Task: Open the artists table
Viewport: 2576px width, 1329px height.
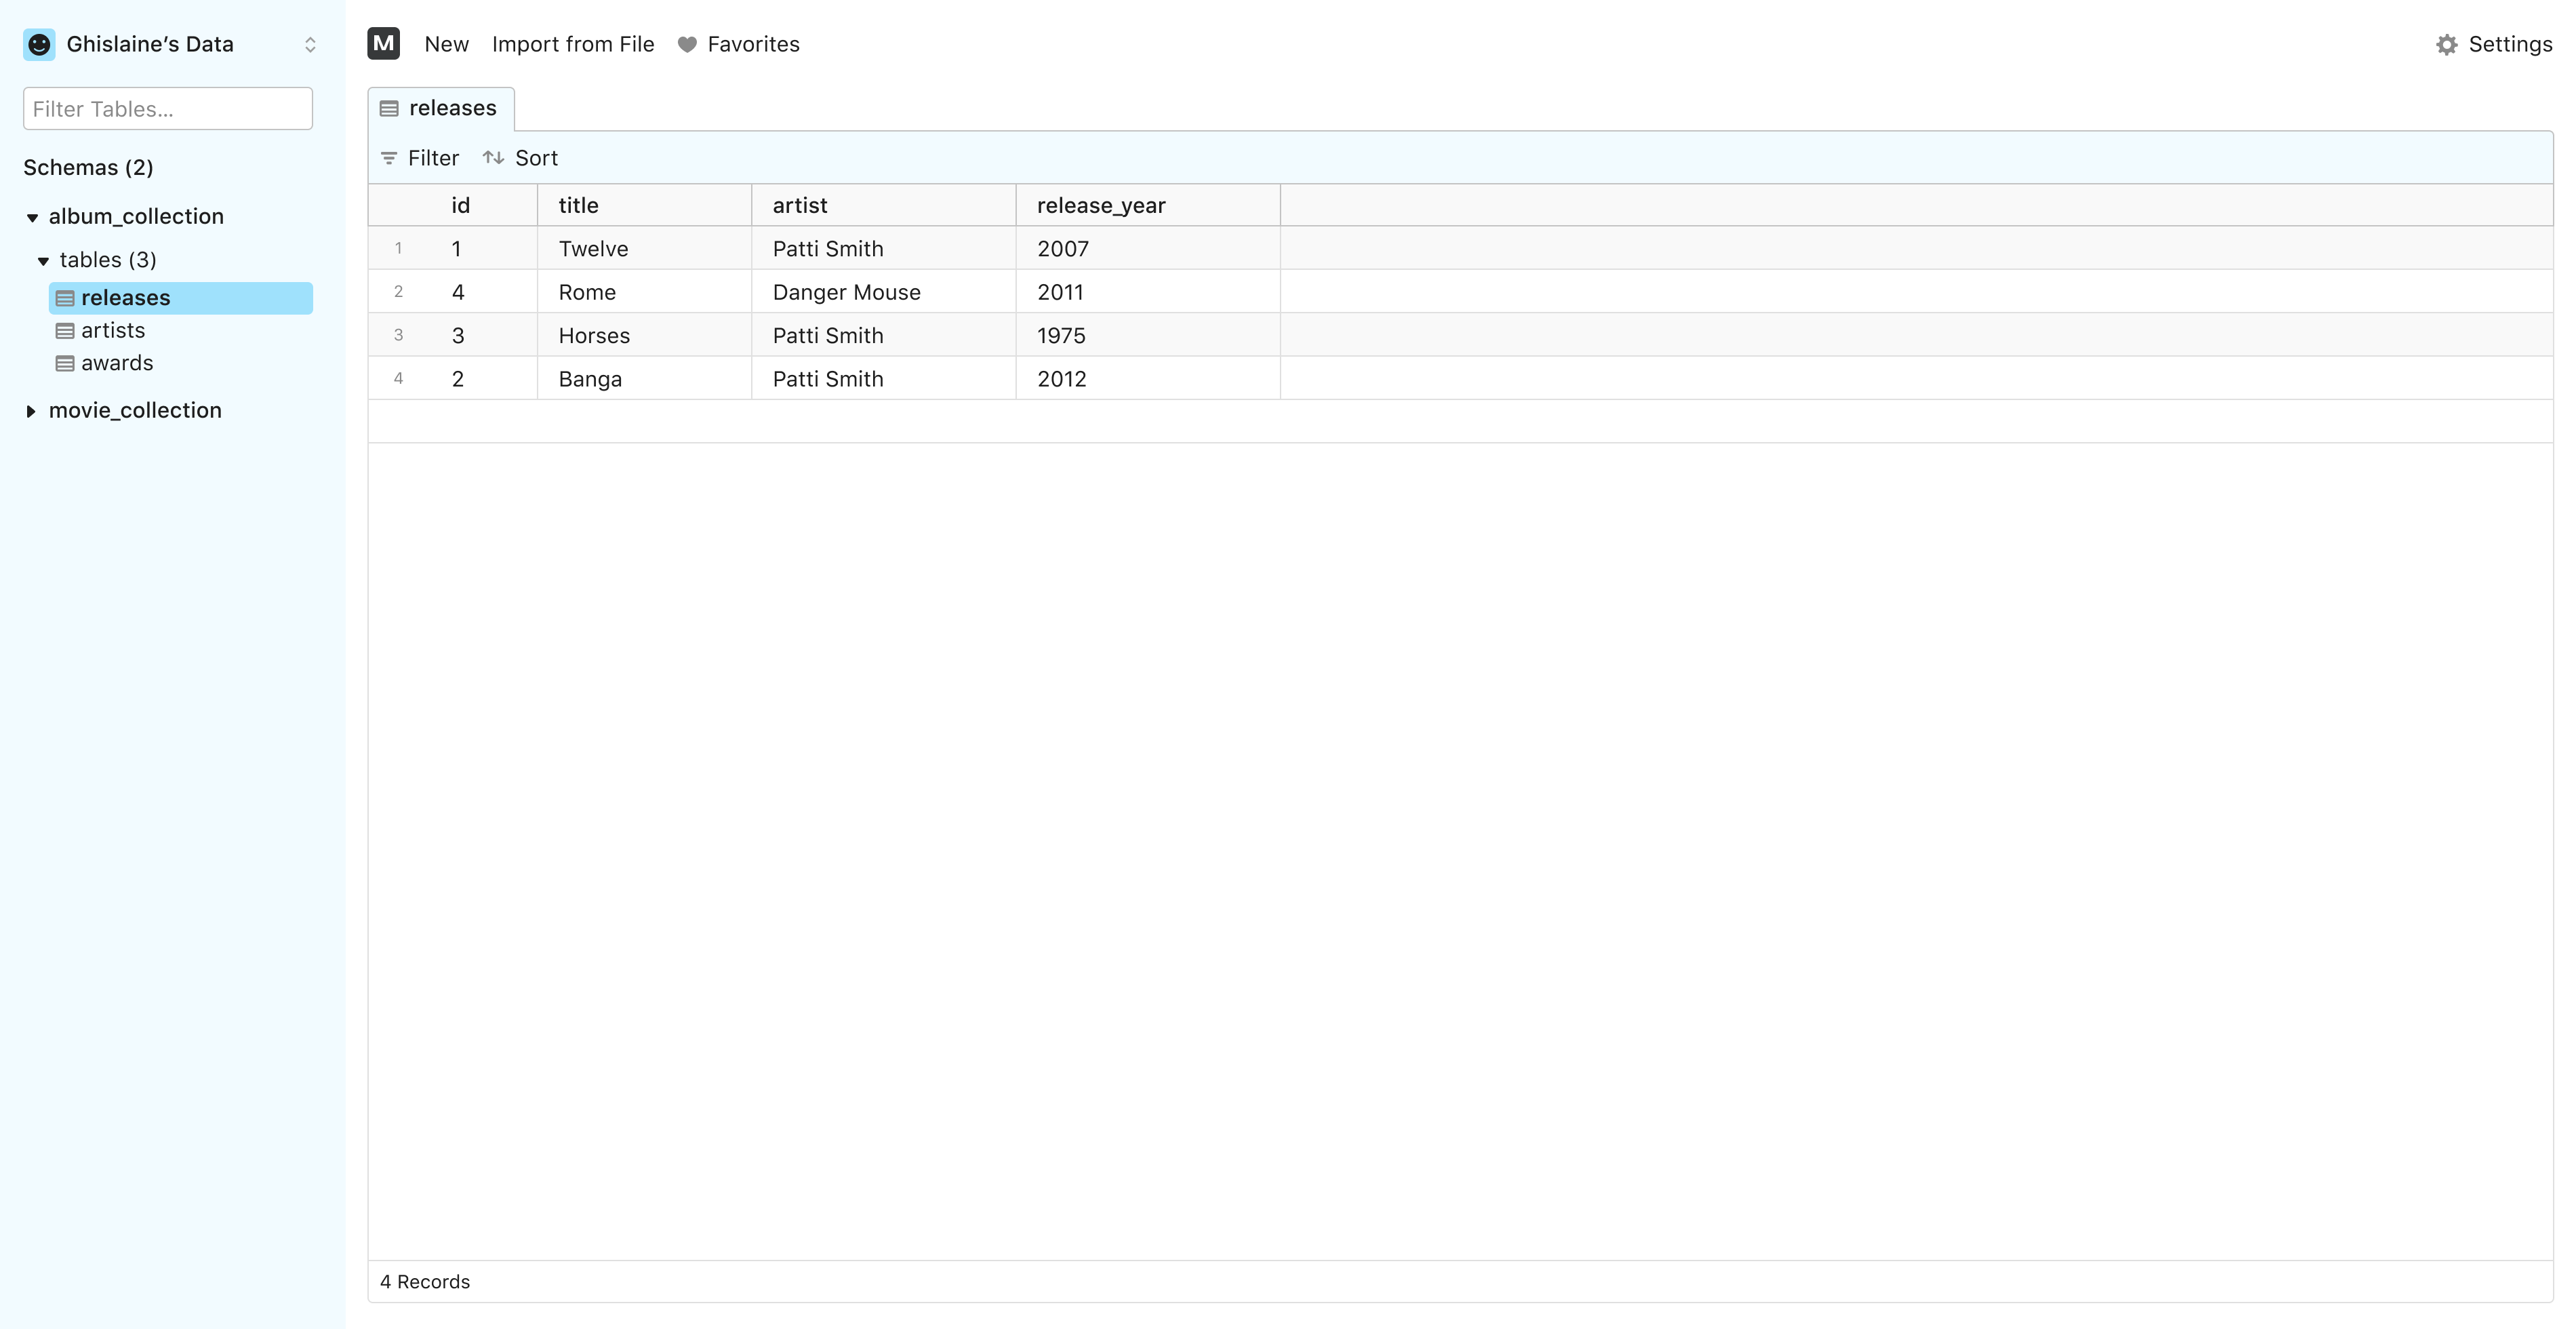Action: click(x=113, y=330)
